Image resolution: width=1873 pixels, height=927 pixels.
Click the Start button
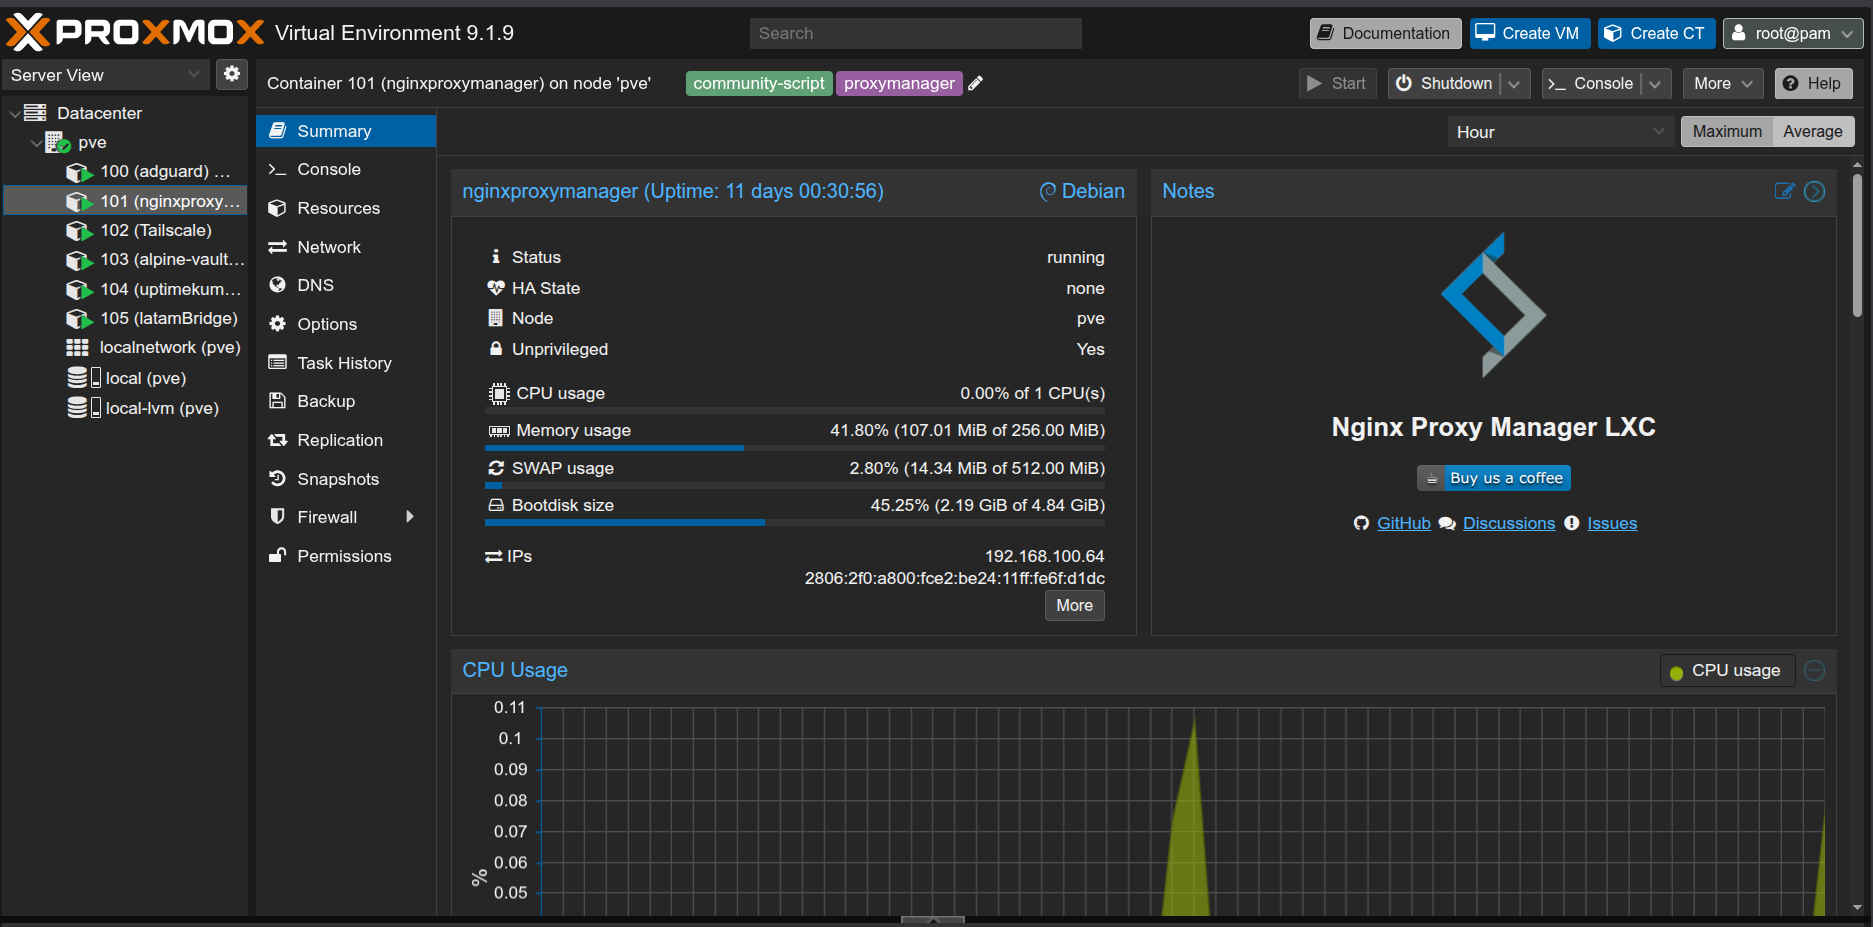1337,84
